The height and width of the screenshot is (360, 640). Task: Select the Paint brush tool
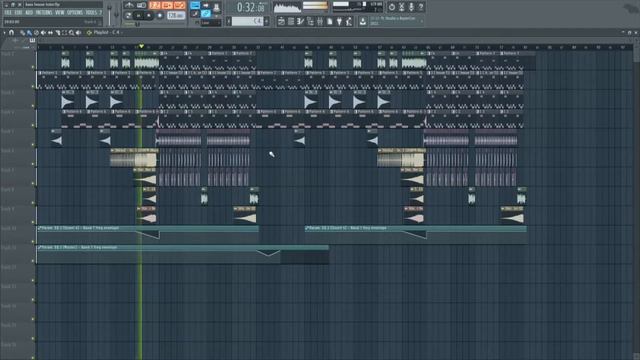pyautogui.click(x=29, y=33)
